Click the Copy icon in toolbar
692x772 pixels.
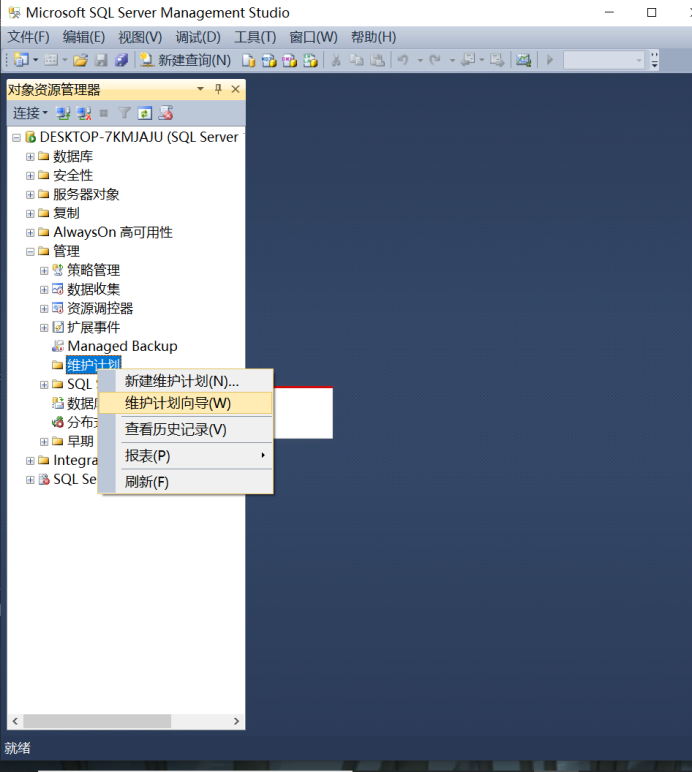click(356, 60)
